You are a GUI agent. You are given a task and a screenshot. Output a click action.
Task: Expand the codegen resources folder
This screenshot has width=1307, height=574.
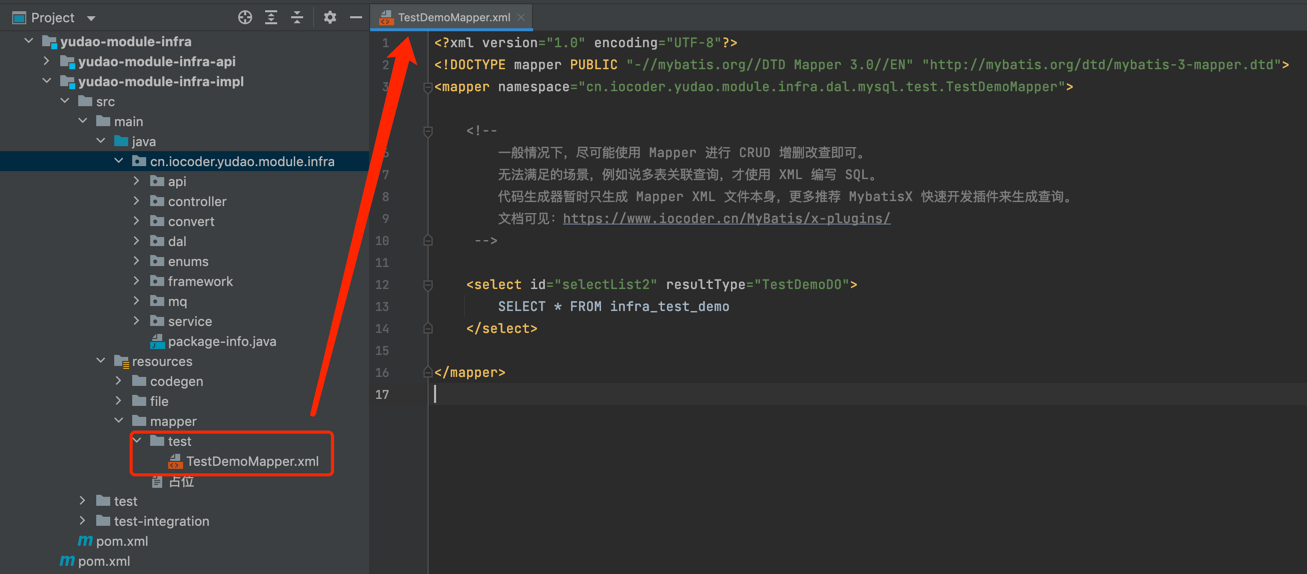119,381
